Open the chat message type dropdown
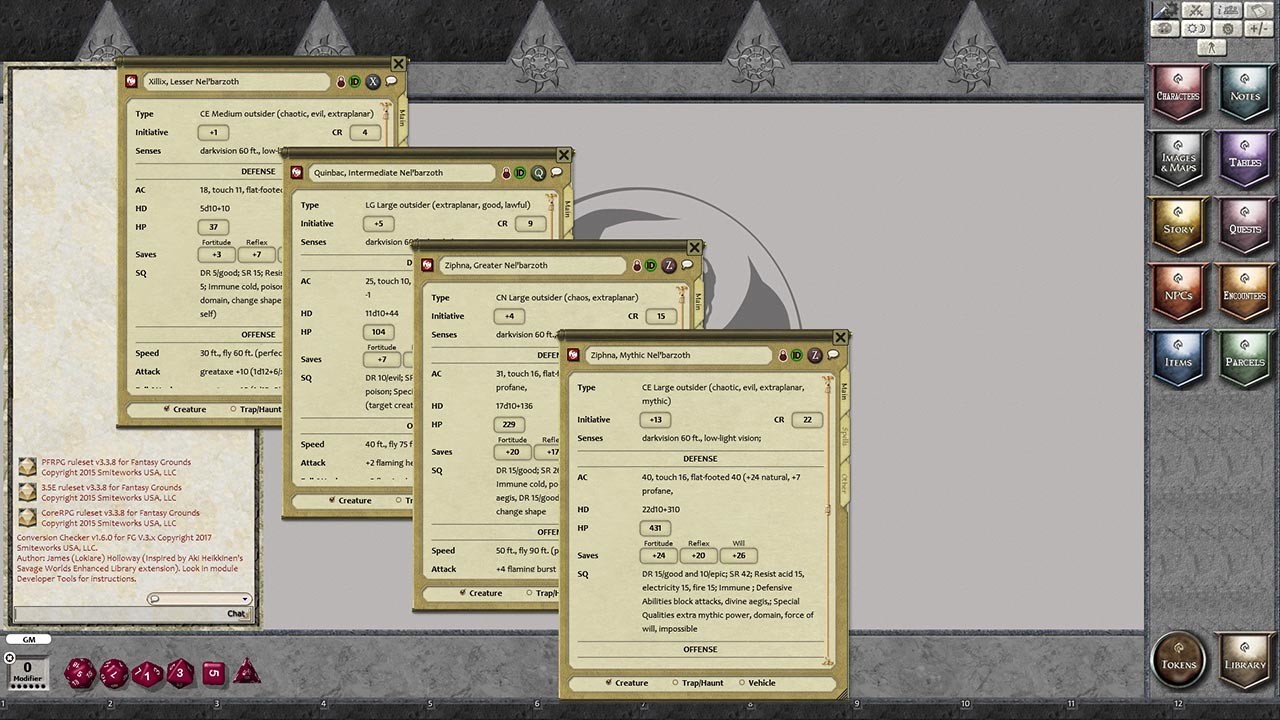Screen dimensions: 1280x720 pyautogui.click(x=245, y=598)
